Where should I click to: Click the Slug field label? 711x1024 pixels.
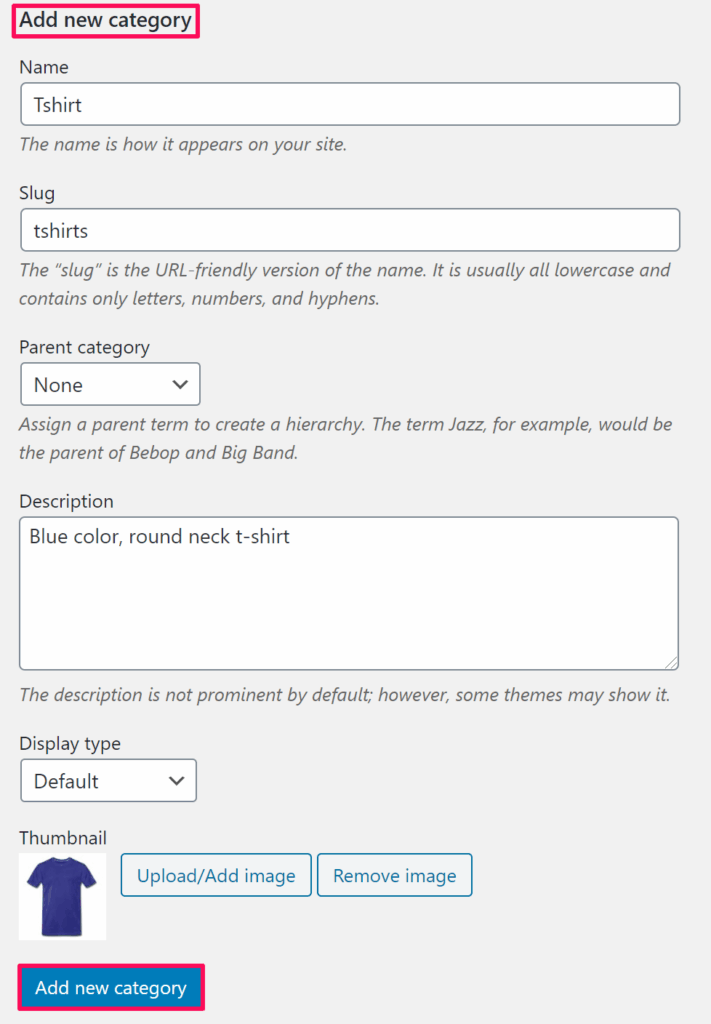(37, 193)
